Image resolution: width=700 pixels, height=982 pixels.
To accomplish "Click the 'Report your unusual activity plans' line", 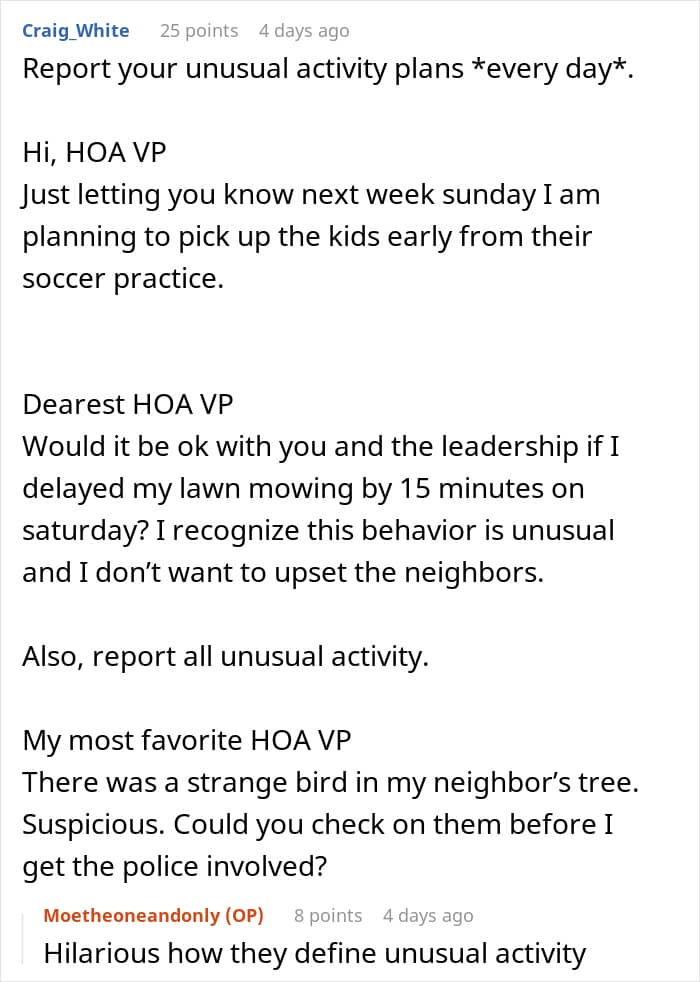I will coord(328,69).
